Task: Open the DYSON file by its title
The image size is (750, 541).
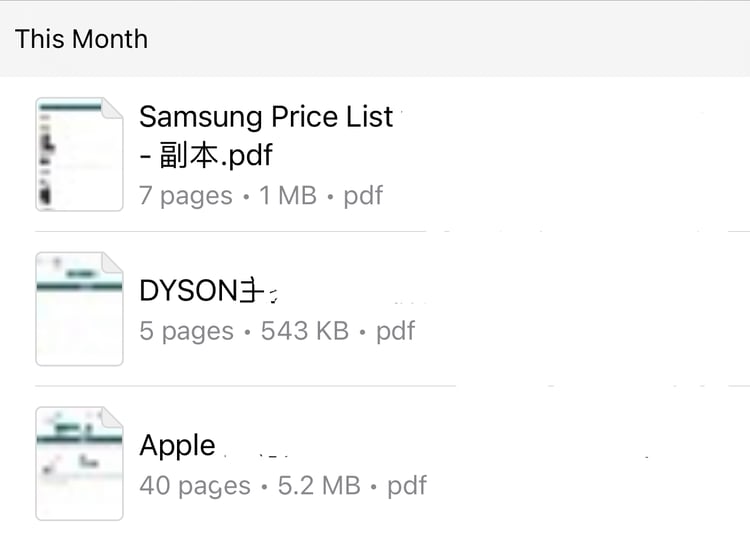Action: pyautogui.click(x=203, y=291)
